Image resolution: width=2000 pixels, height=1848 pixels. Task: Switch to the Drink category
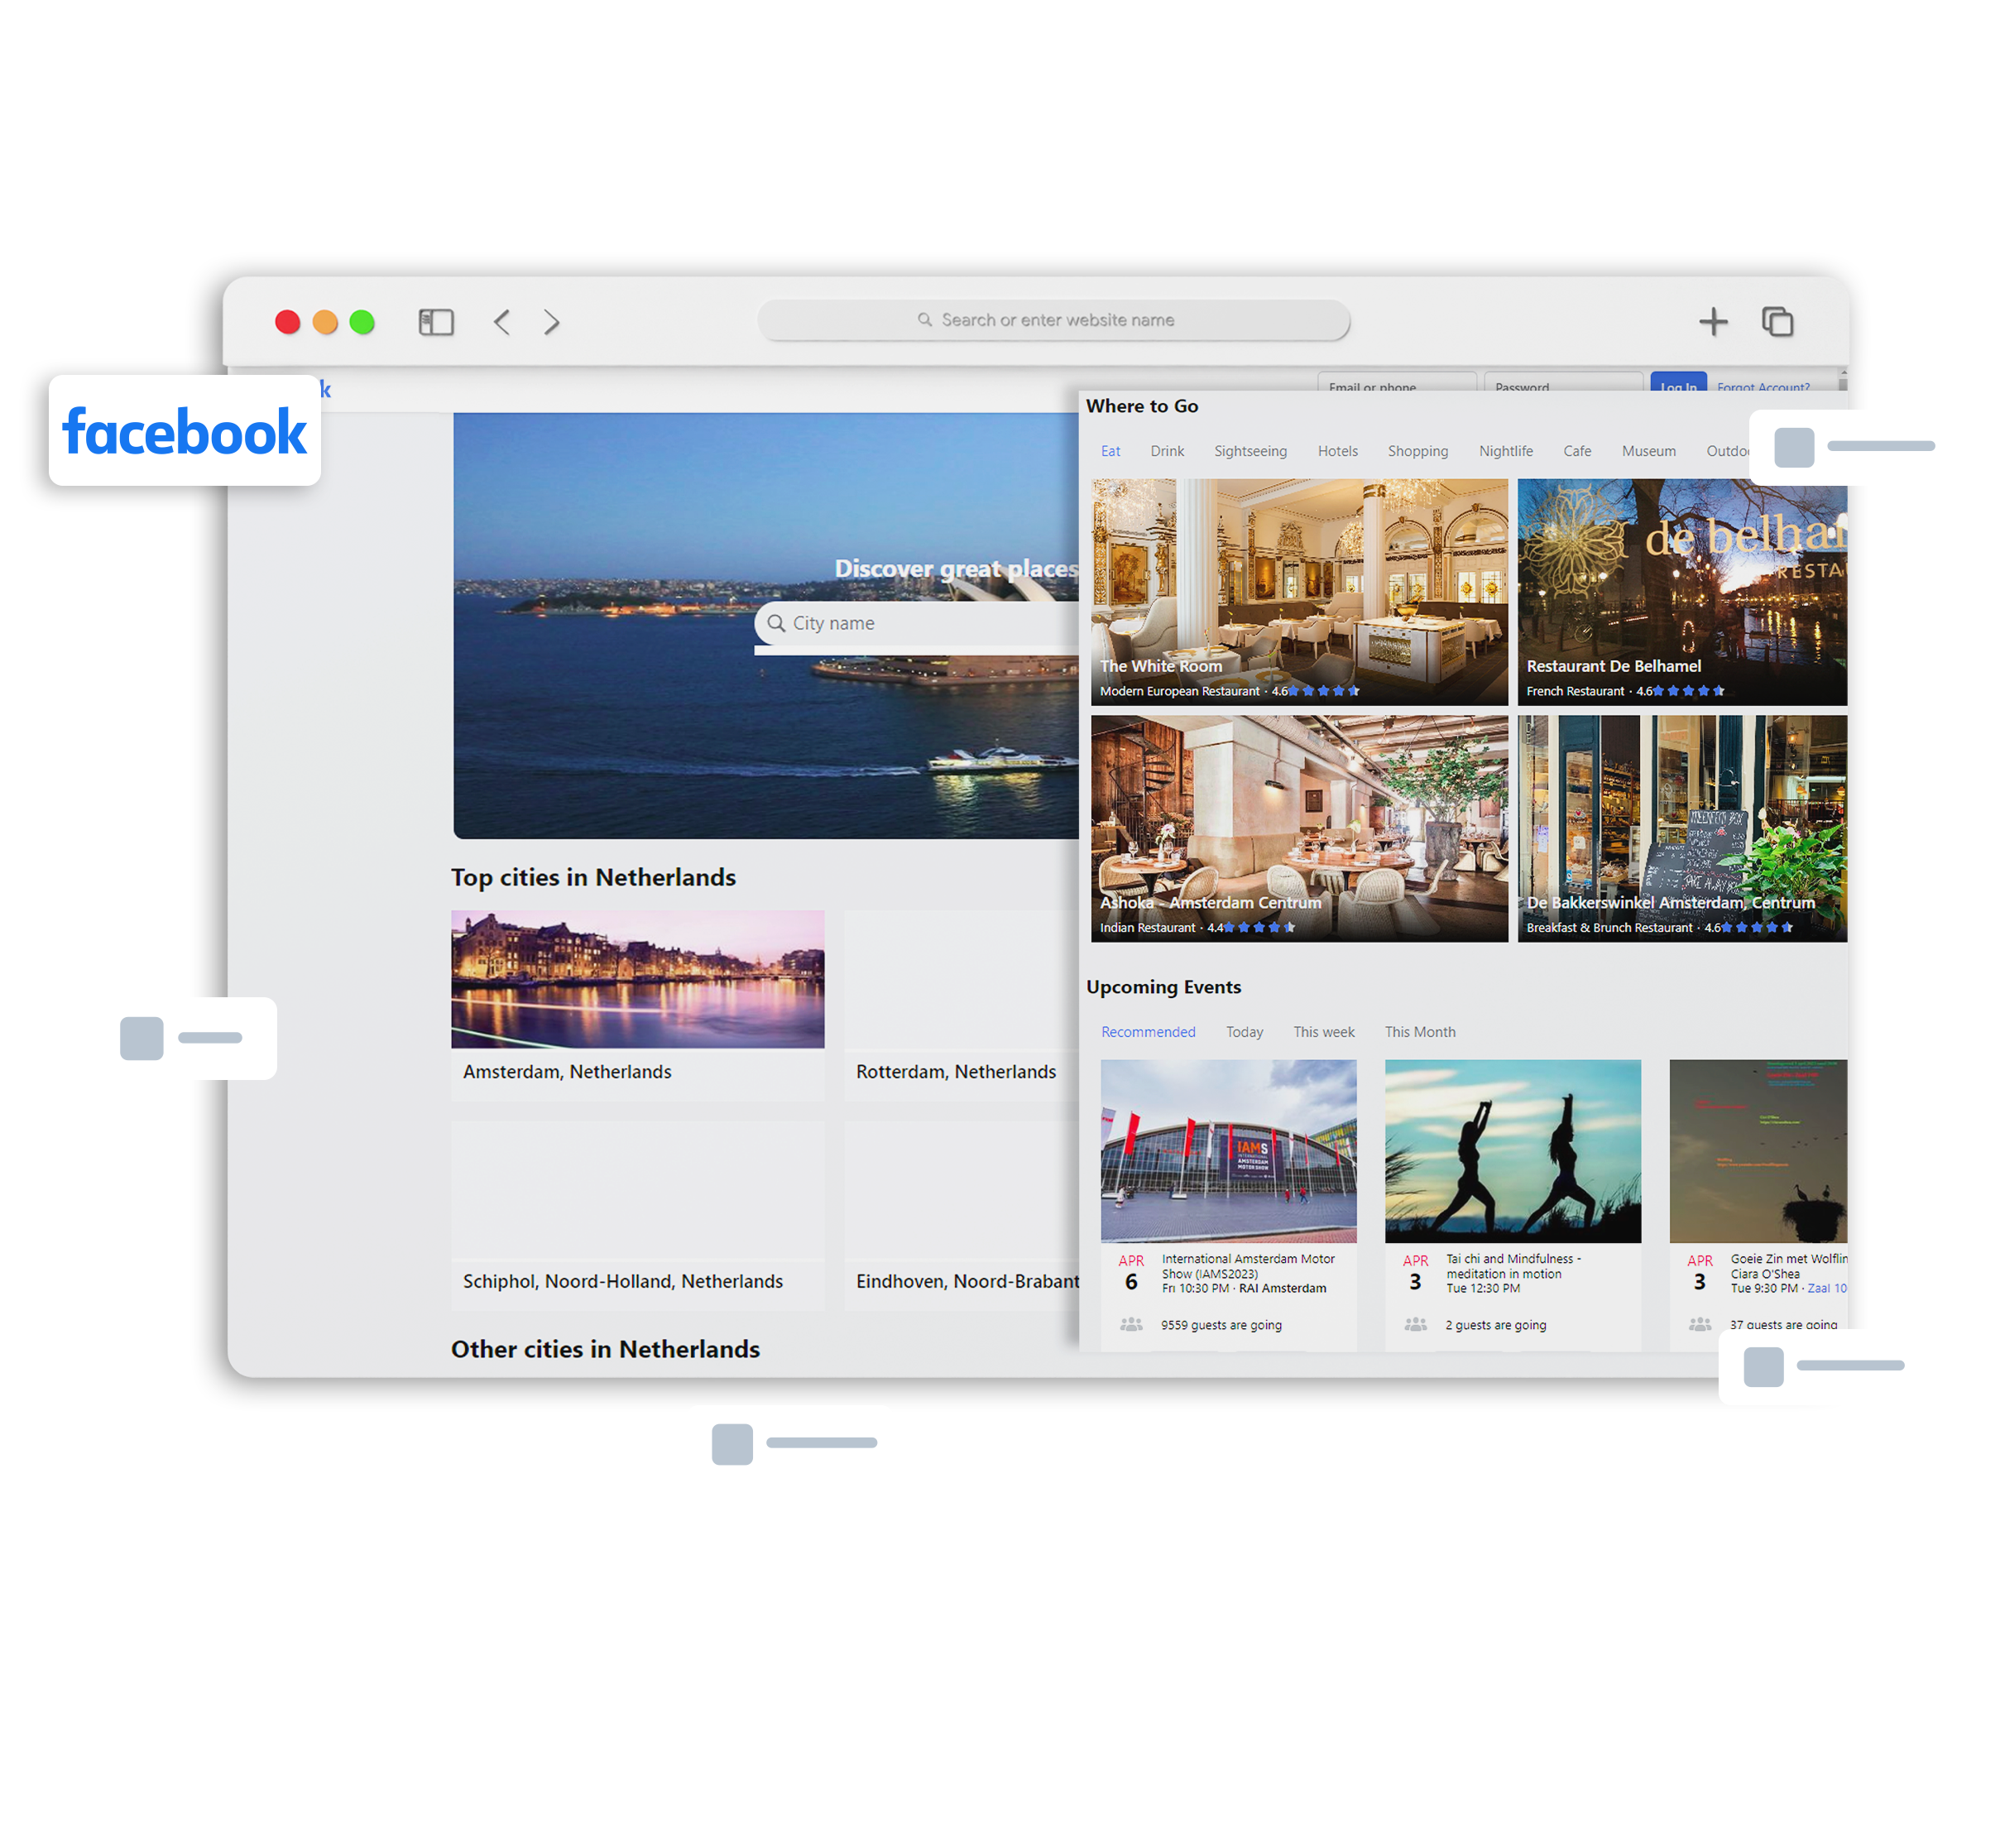coord(1167,451)
